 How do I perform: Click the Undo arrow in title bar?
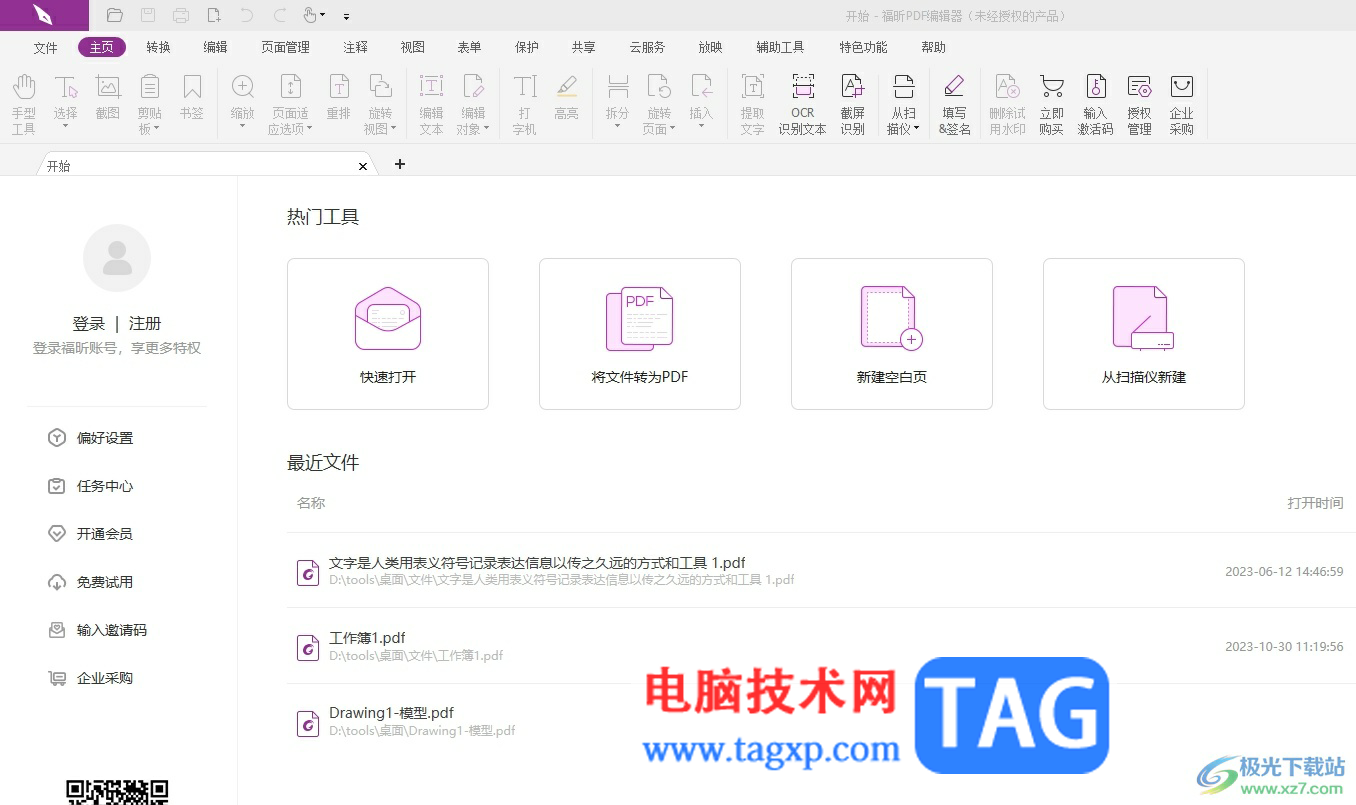click(x=247, y=15)
